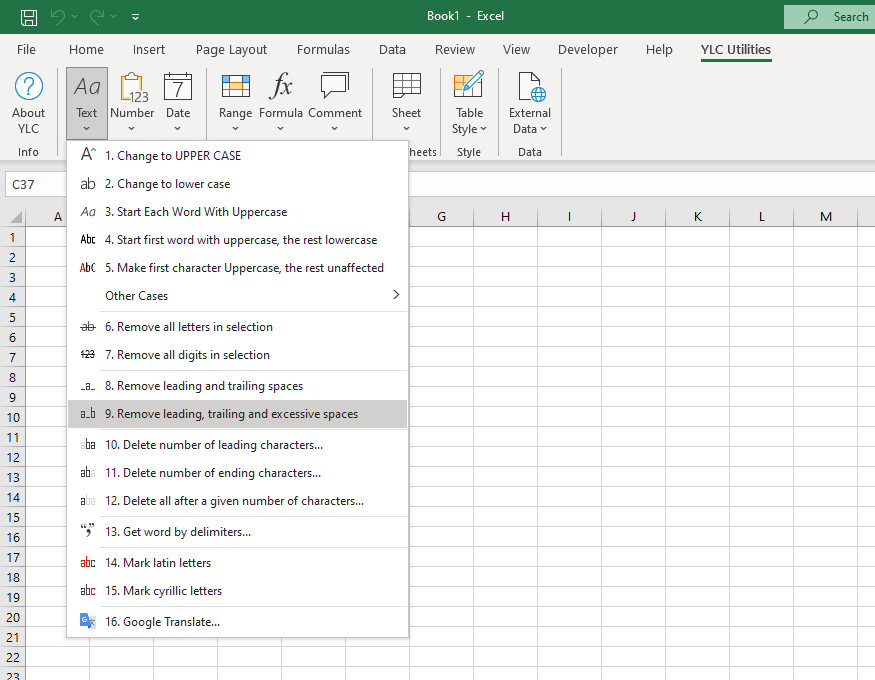Switch to the Developer ribbon tab
This screenshot has height=680, width=875.
pyautogui.click(x=588, y=49)
